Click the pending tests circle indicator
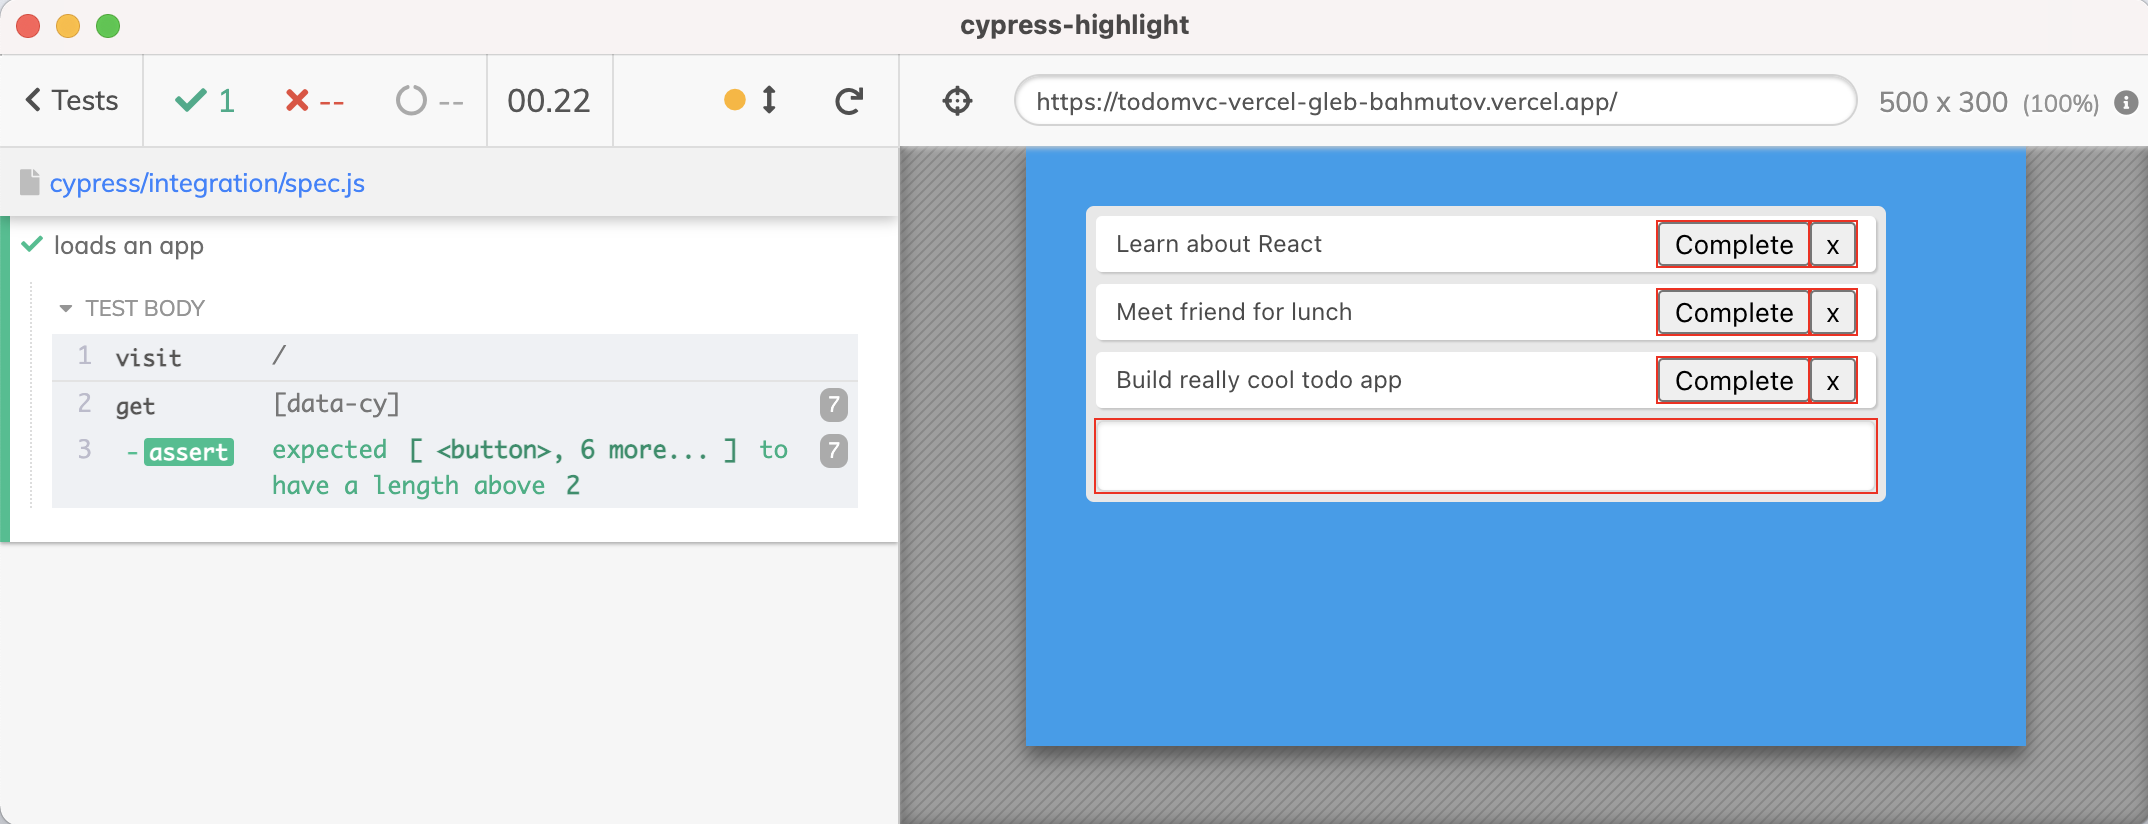 tap(429, 101)
